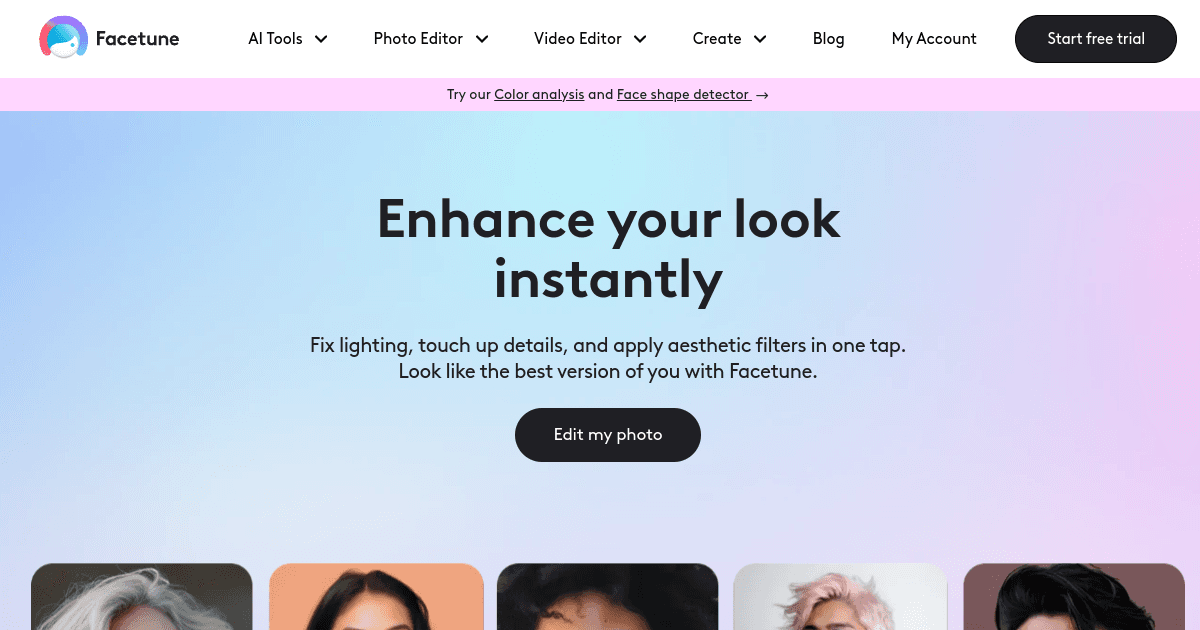Open the Facetune home wordmark
This screenshot has height=630, width=1200.
point(137,39)
